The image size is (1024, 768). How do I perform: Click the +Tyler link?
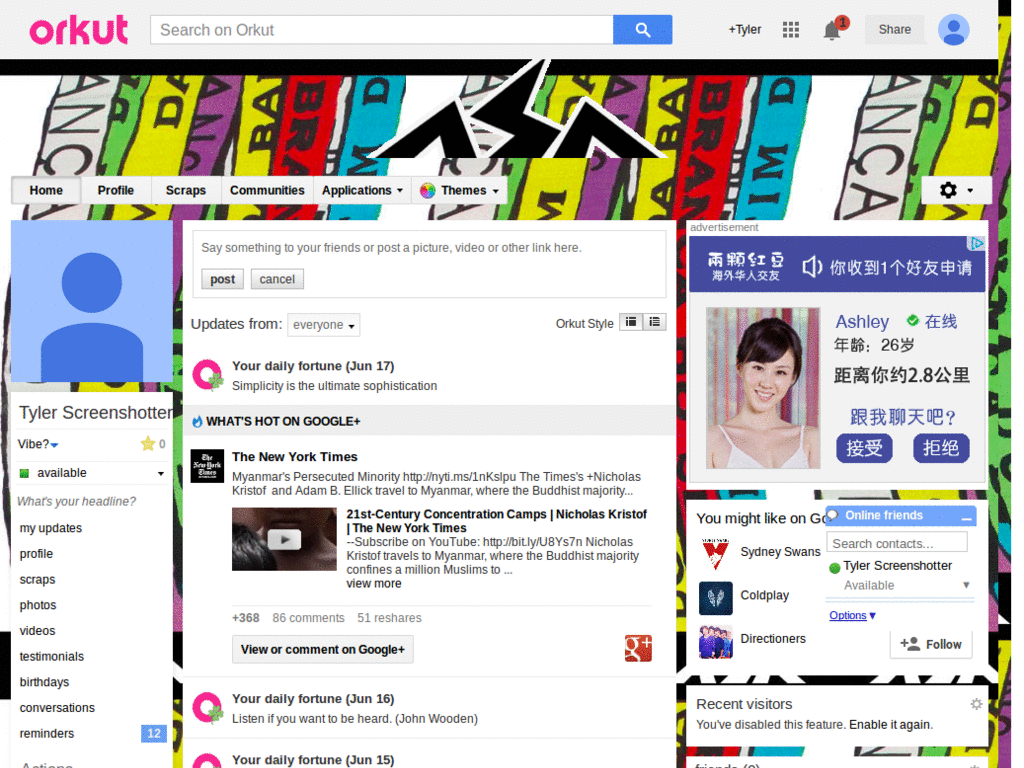[x=745, y=29]
